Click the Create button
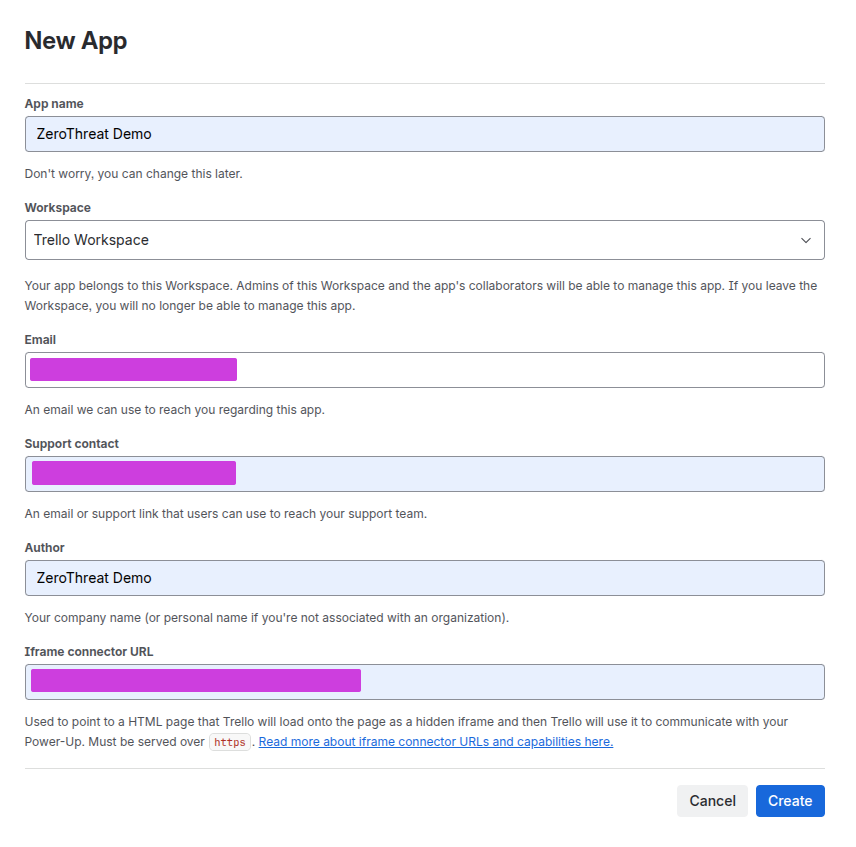Viewport: 856px width, 847px height. pyautogui.click(x=790, y=801)
